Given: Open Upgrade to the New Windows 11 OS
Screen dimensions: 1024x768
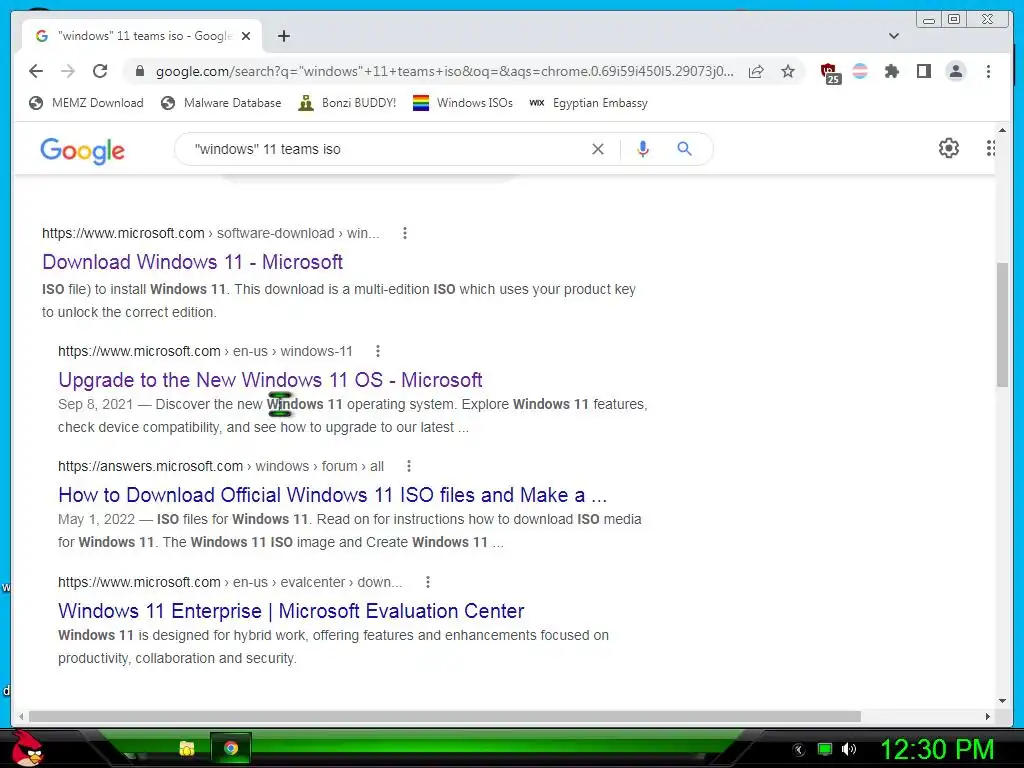Looking at the screenshot, I should [x=270, y=380].
